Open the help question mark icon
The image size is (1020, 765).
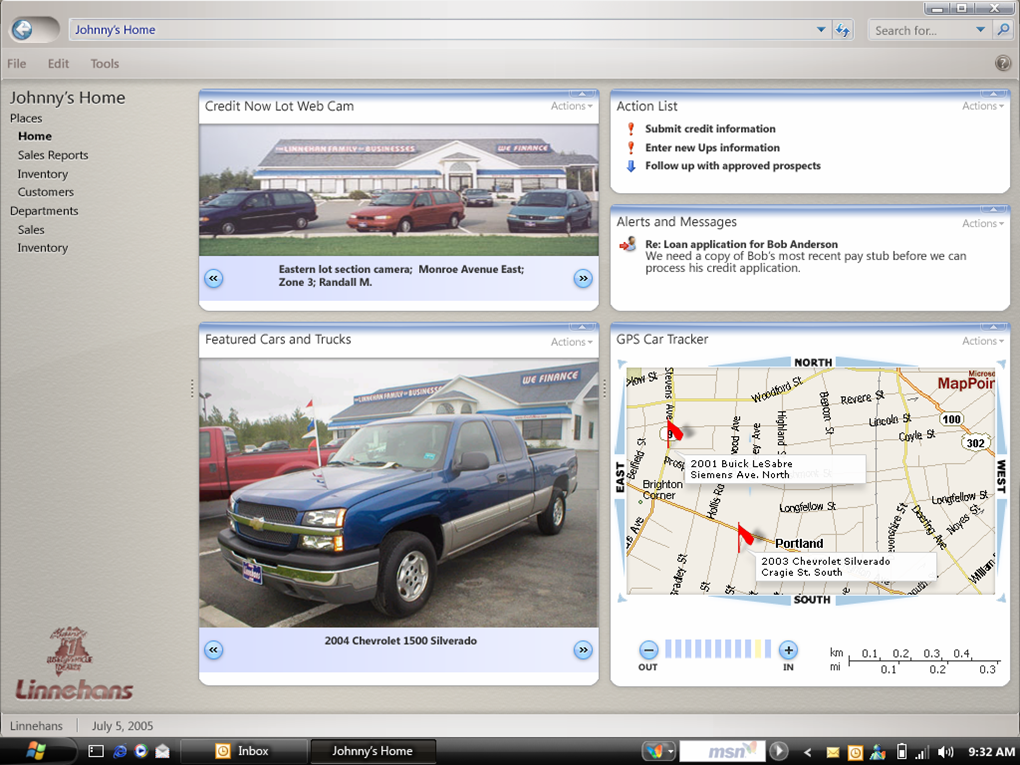tap(1003, 63)
